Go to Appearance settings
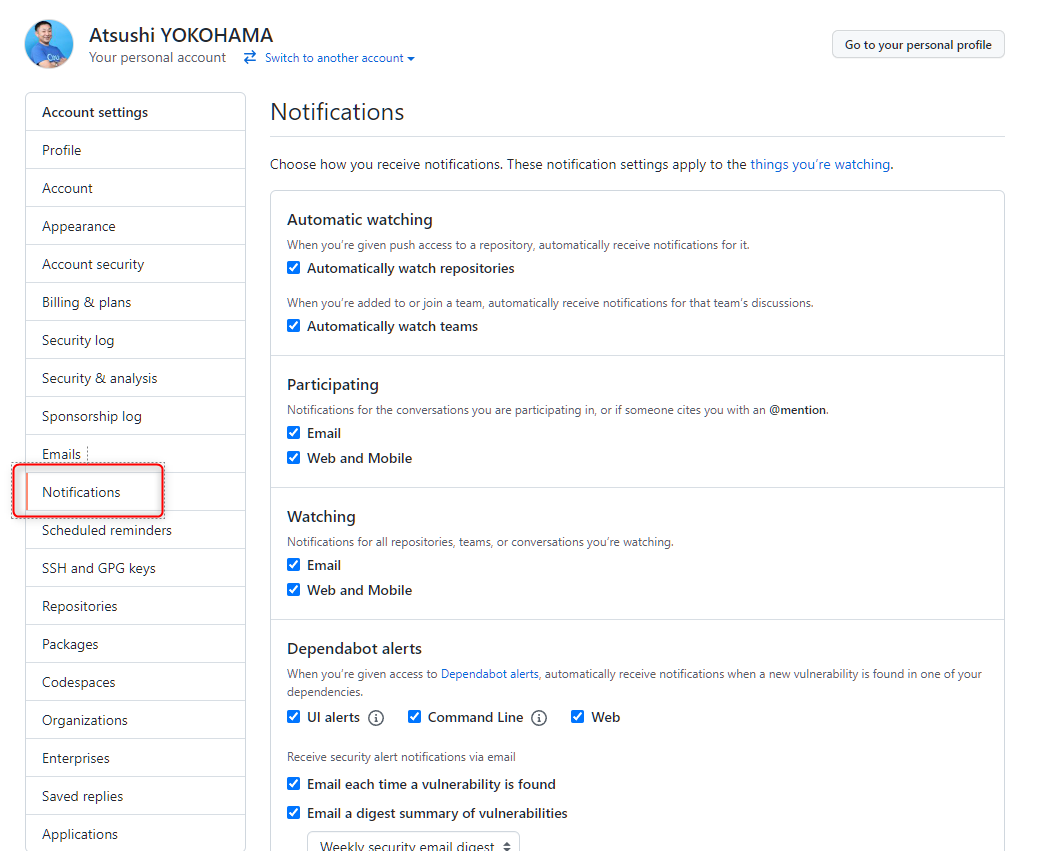Screen dimensions: 1055x851 click(135, 226)
